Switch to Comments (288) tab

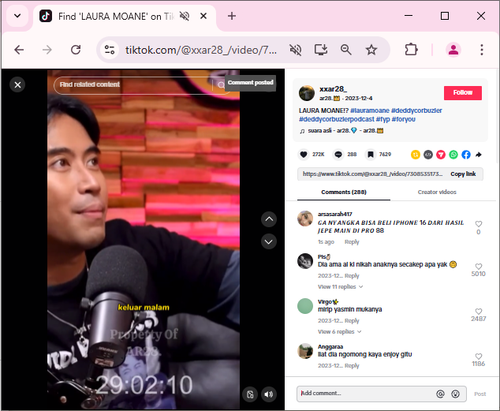[344, 192]
